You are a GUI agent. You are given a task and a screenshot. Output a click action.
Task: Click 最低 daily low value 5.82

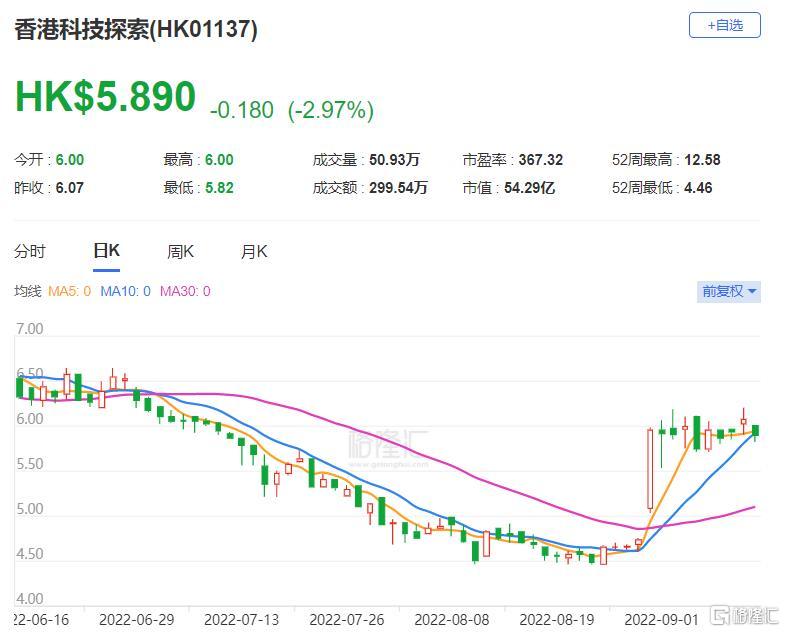coord(219,188)
